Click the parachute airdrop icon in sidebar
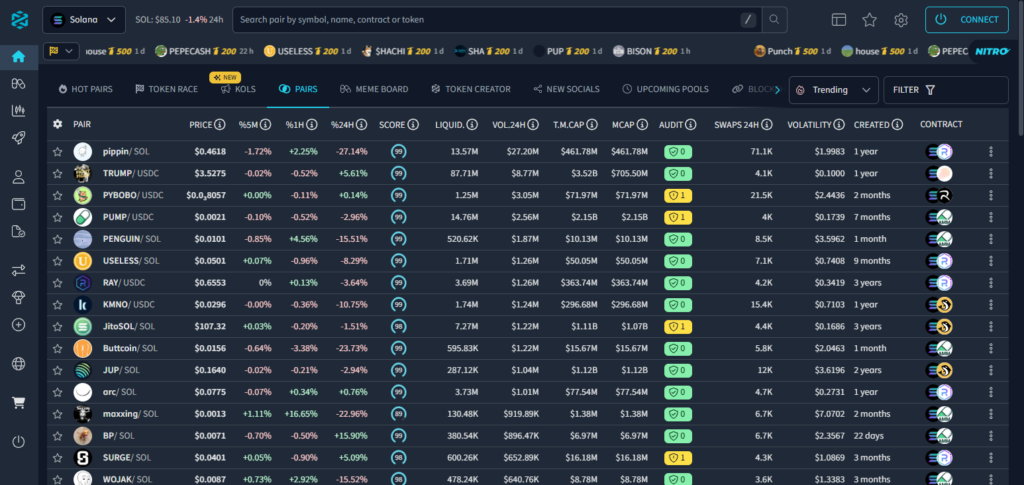The height and width of the screenshot is (485, 1024). 18,297
